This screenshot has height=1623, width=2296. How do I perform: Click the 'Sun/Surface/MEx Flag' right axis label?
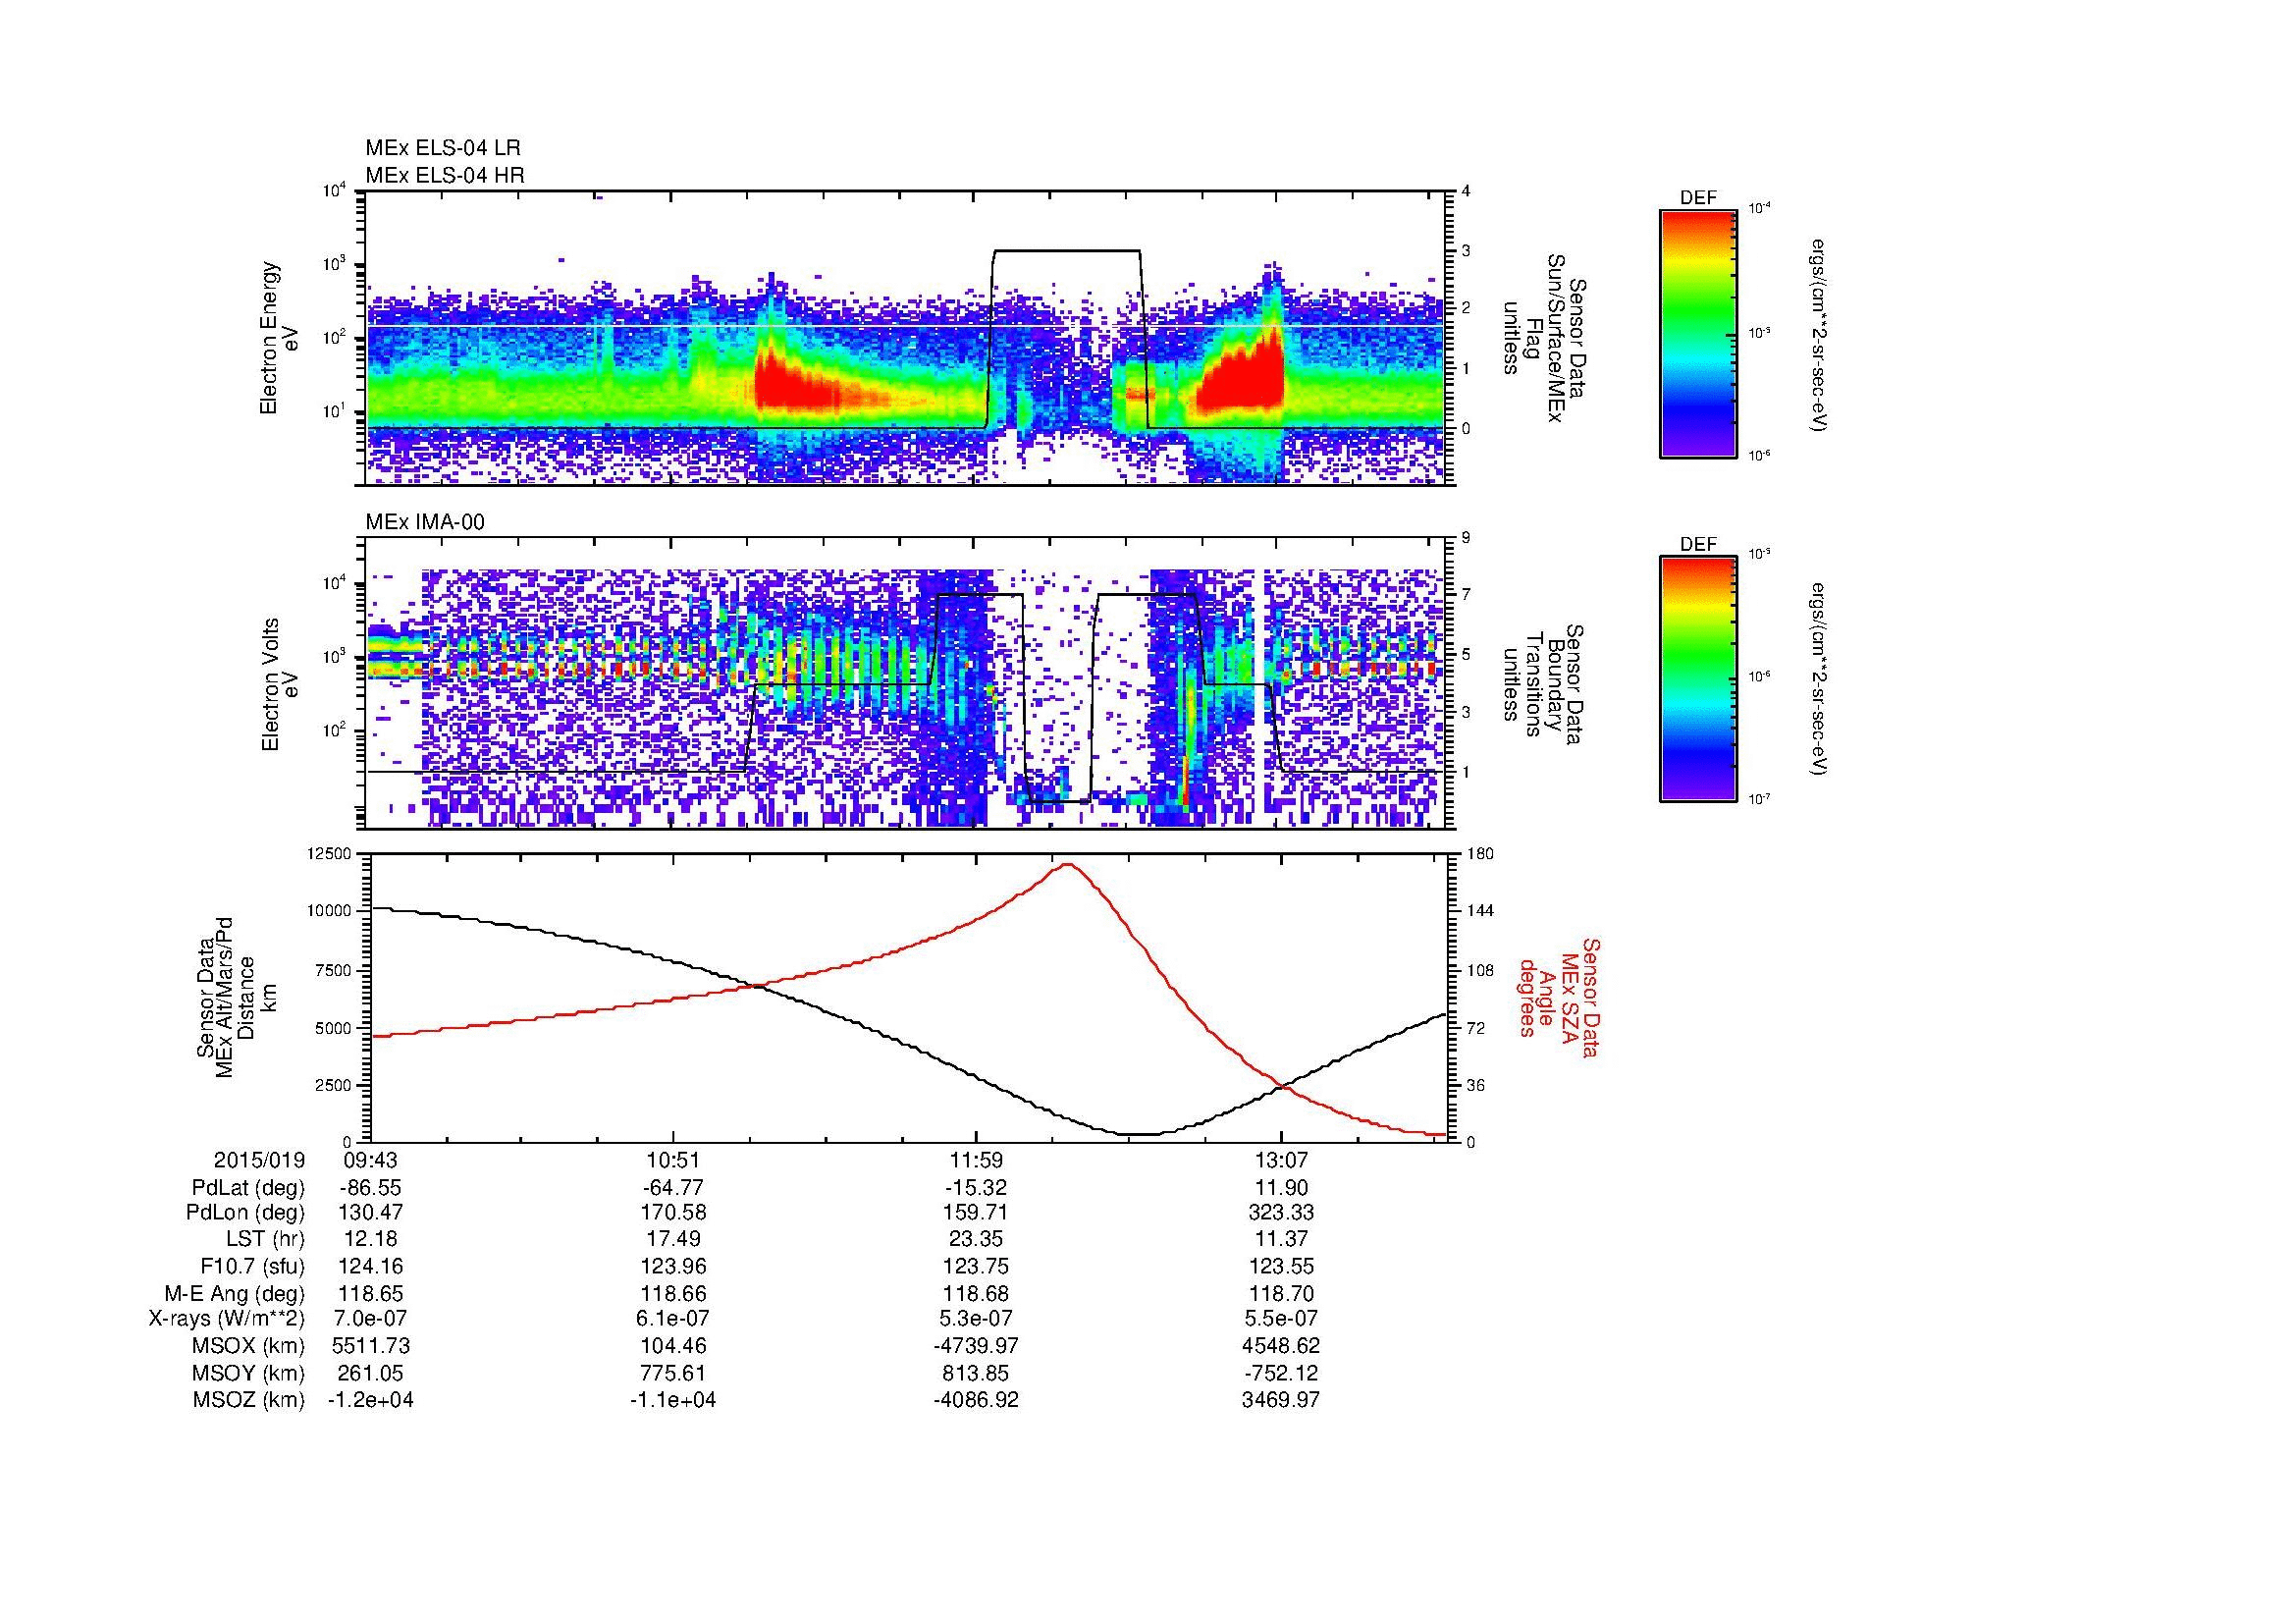pos(1543,338)
